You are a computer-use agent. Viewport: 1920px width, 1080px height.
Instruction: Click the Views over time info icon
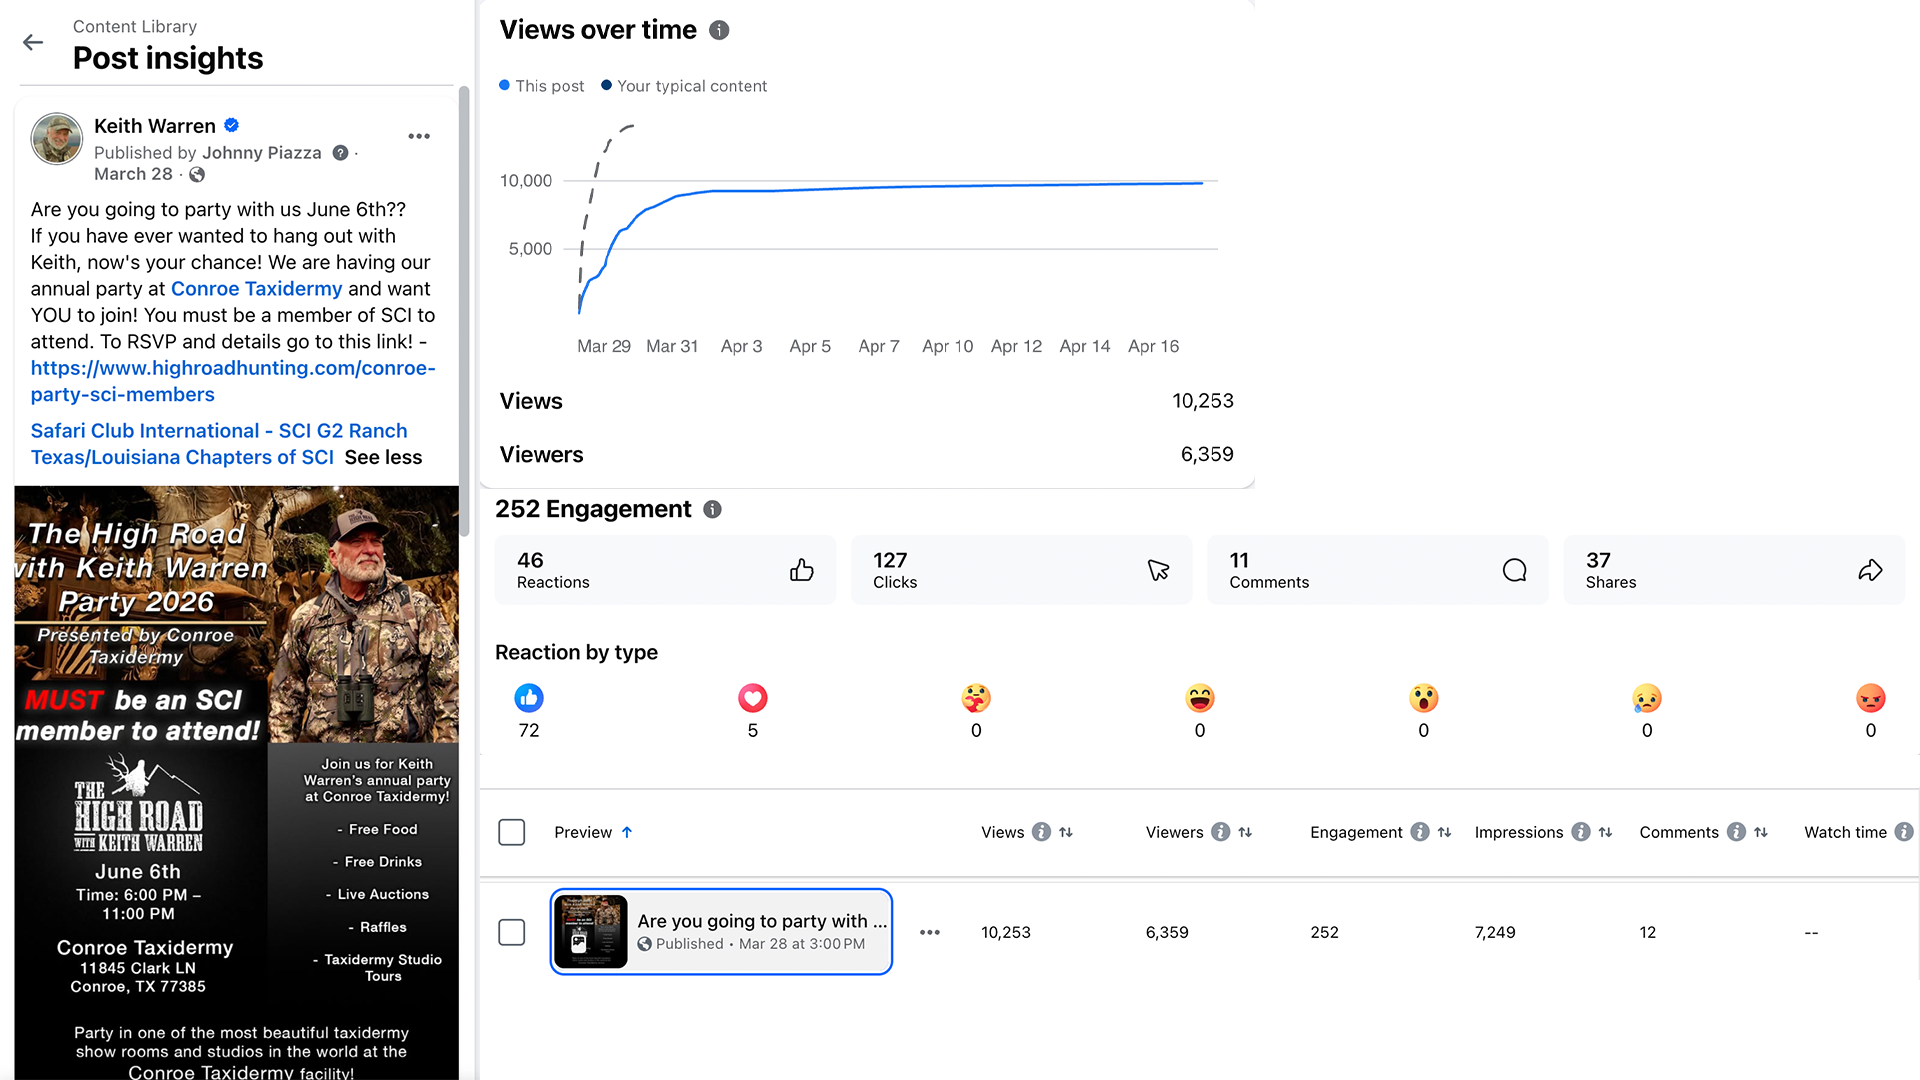719,30
